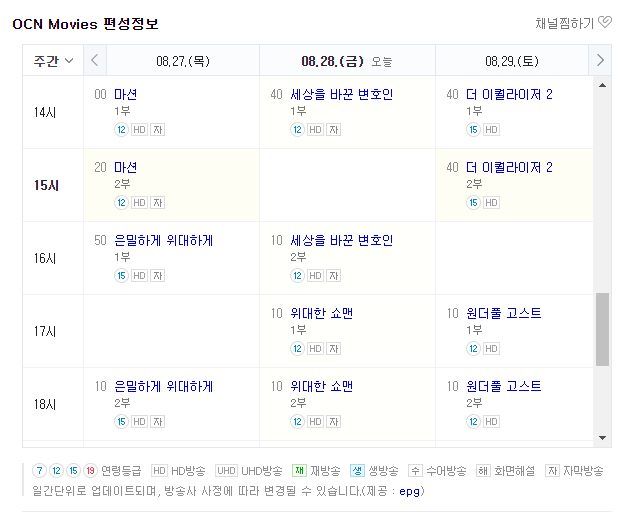Click the 14시 time row label
Screen dimensions: 632x518
tap(45, 112)
